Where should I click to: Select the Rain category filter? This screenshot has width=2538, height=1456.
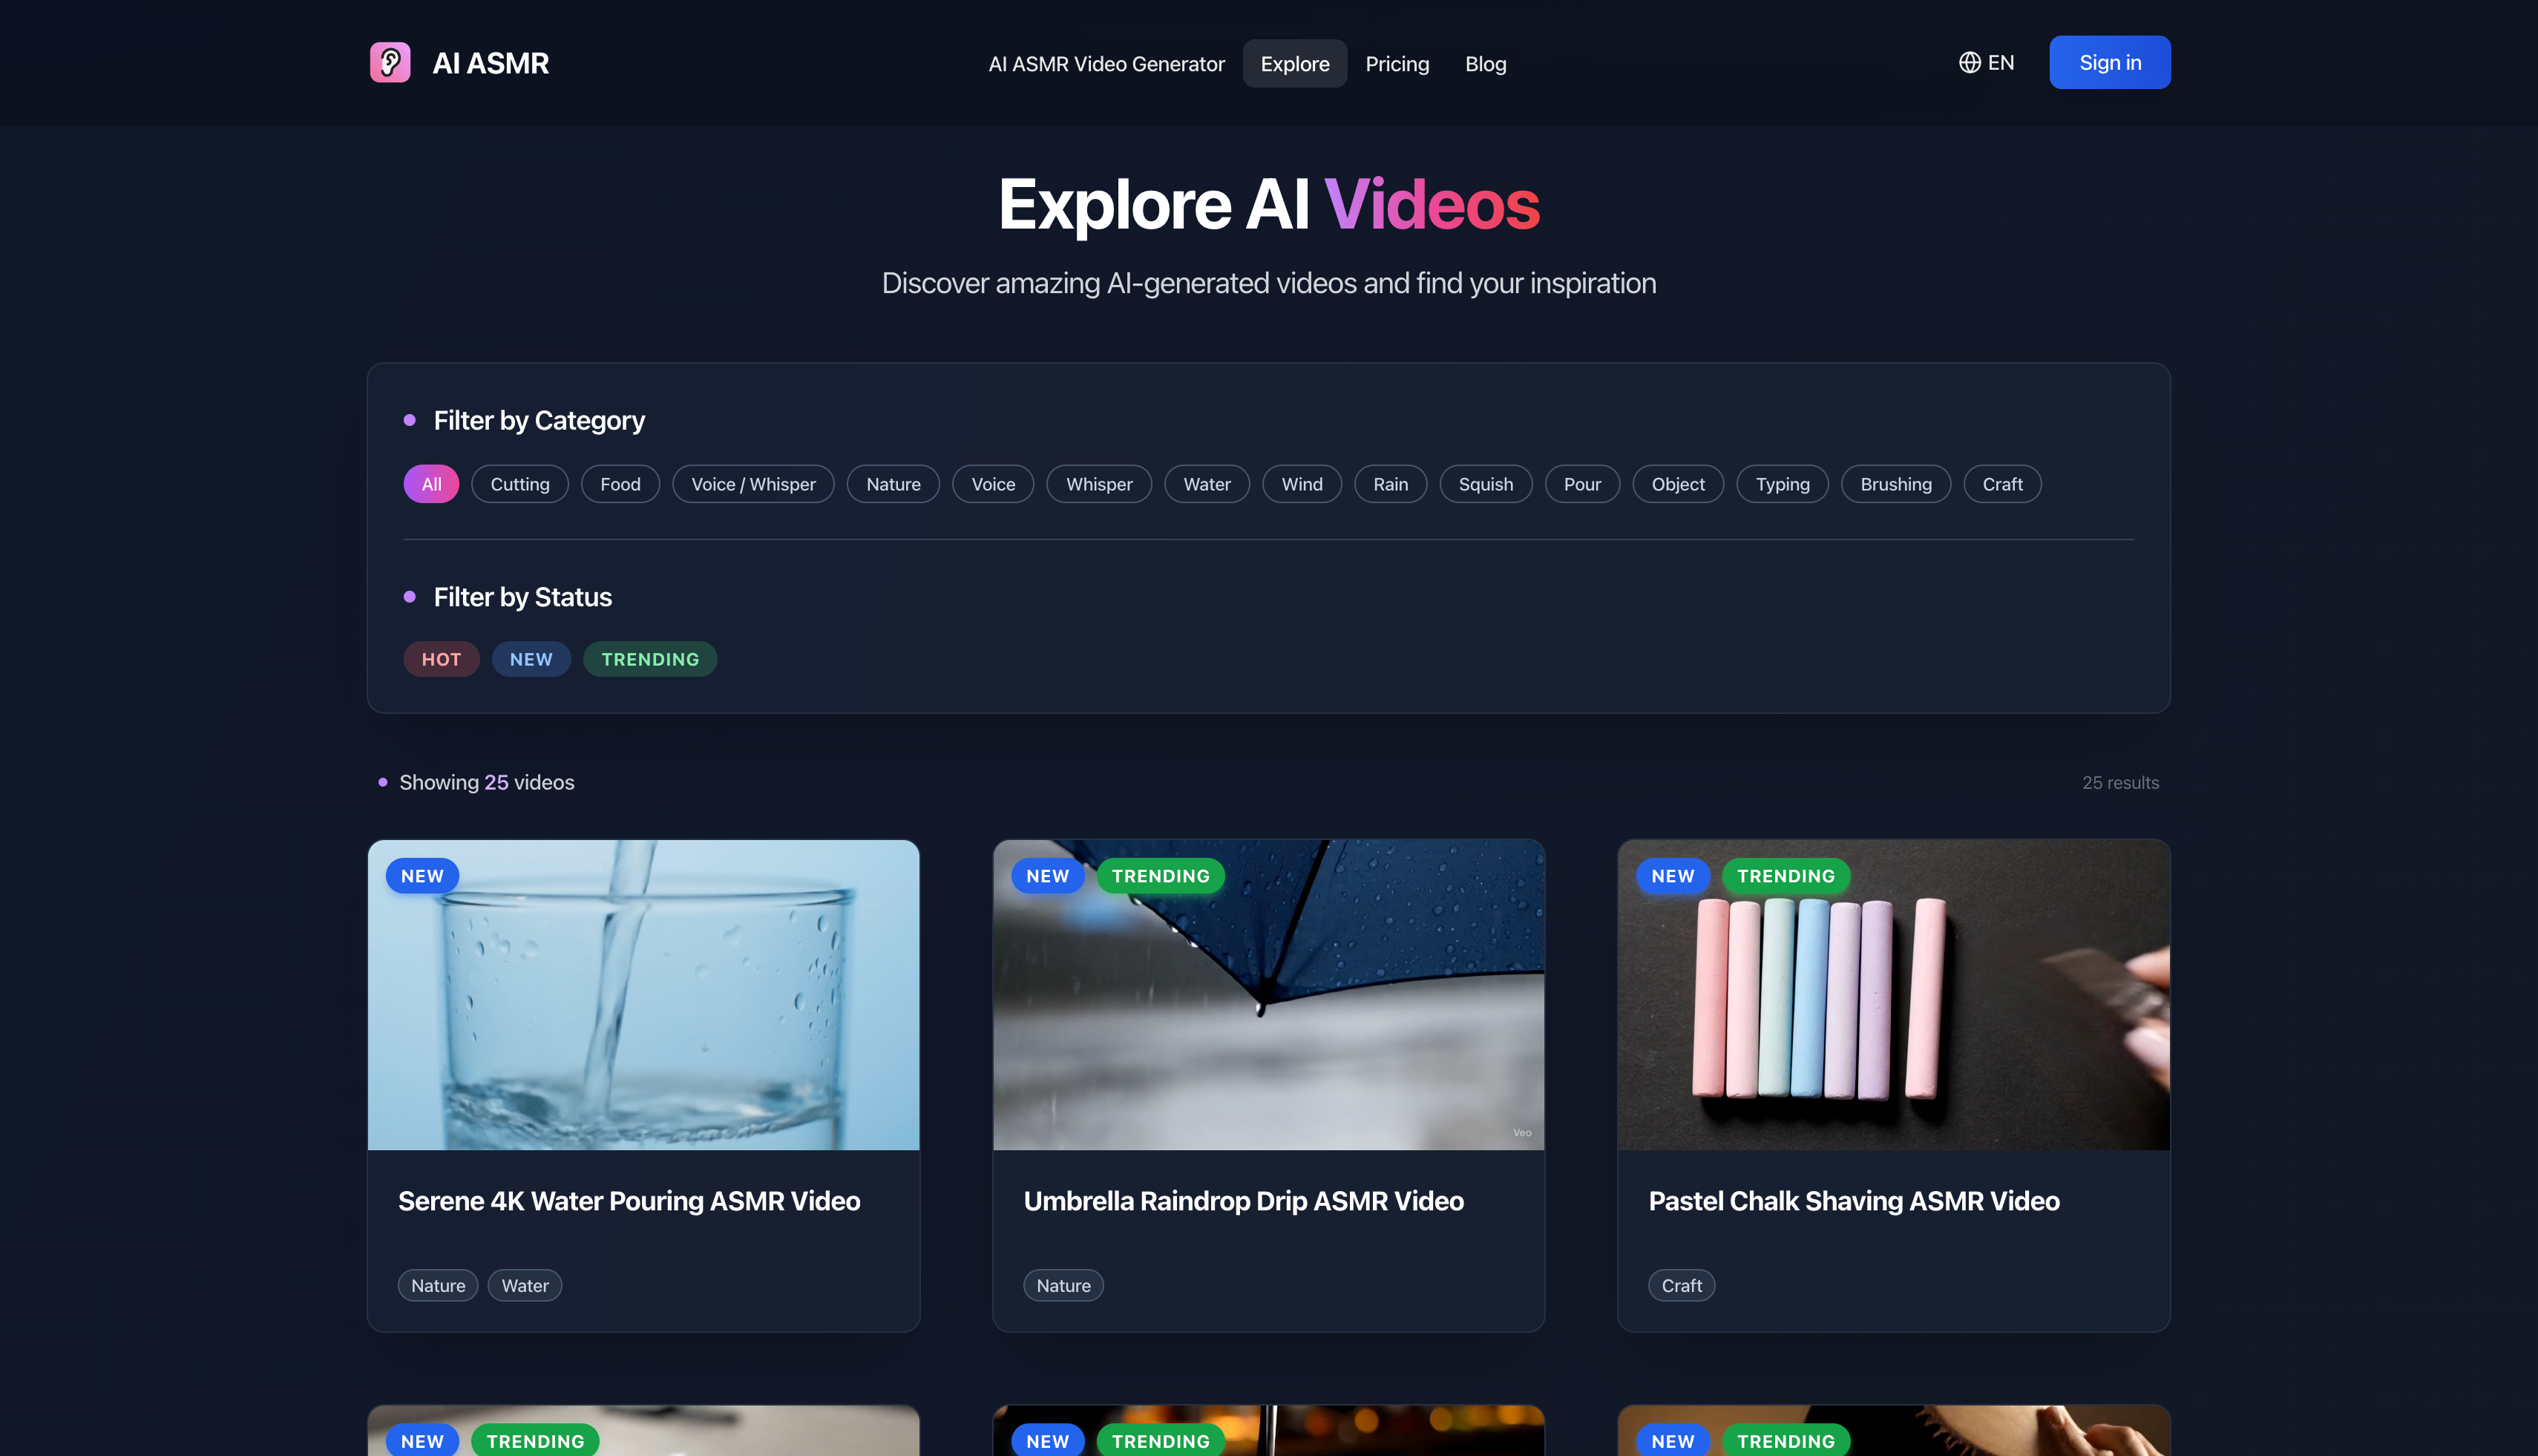point(1390,484)
